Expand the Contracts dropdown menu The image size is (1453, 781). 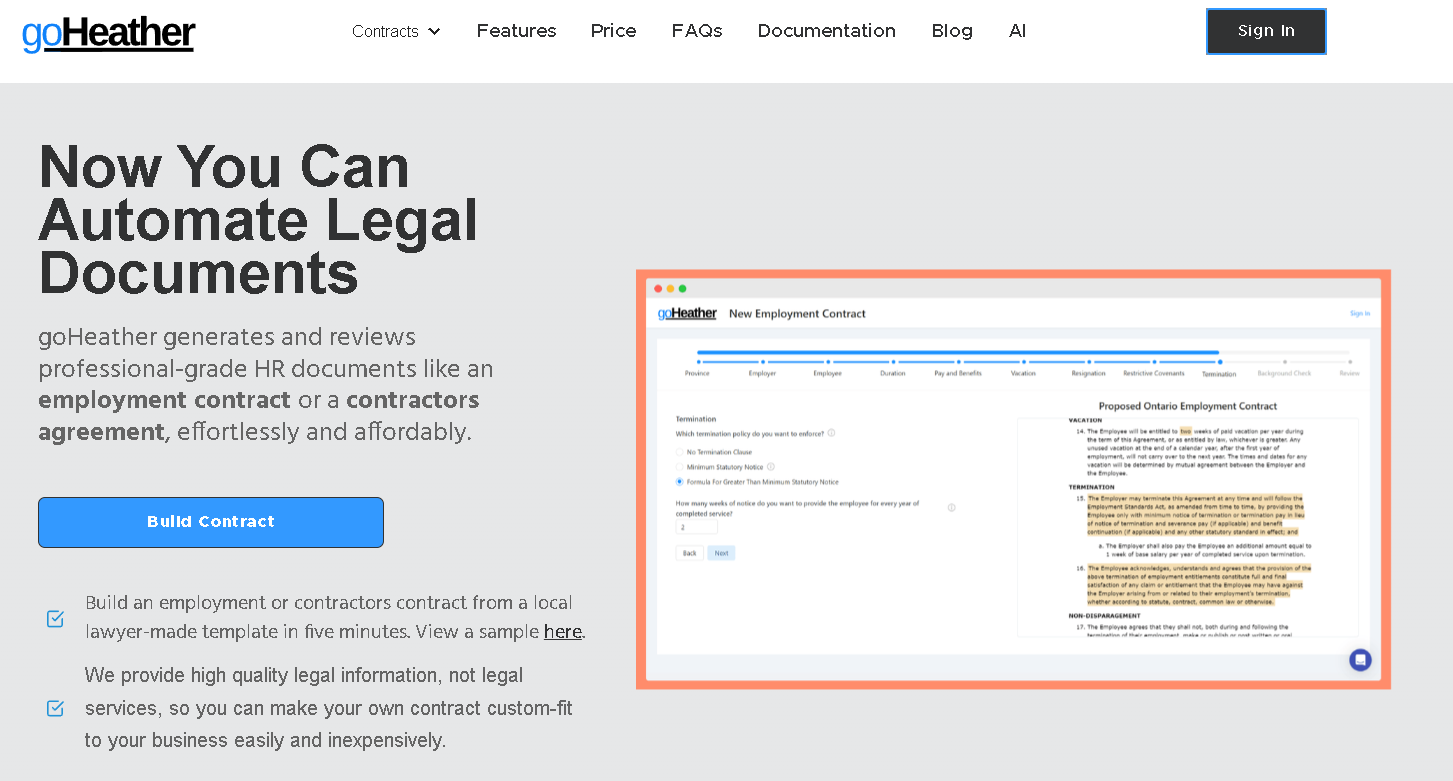coord(396,31)
